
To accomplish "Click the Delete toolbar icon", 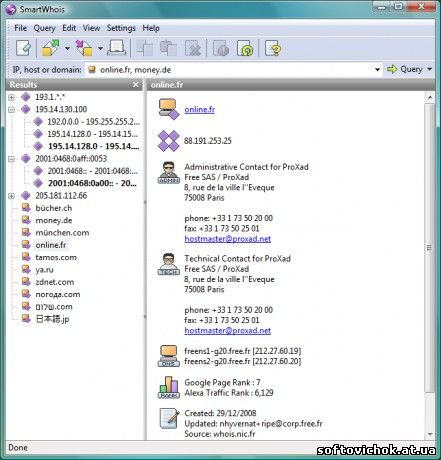I will tap(193, 49).
